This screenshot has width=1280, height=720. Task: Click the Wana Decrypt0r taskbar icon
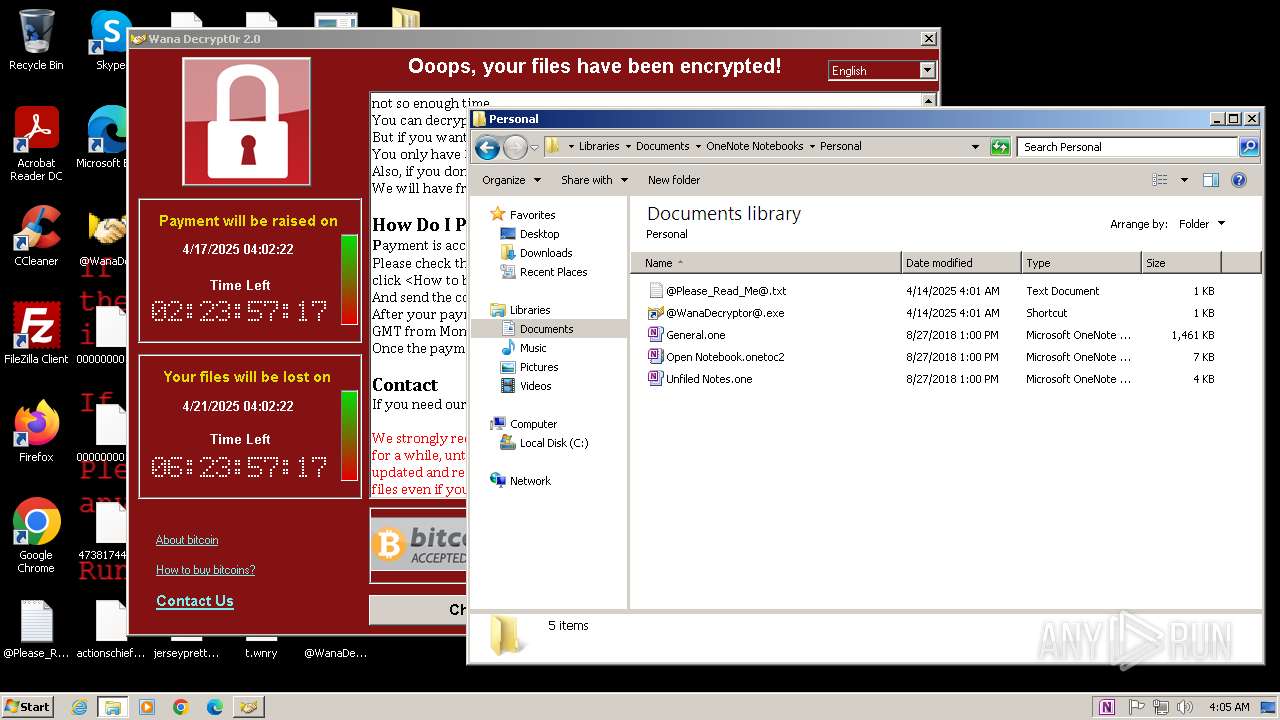[249, 707]
